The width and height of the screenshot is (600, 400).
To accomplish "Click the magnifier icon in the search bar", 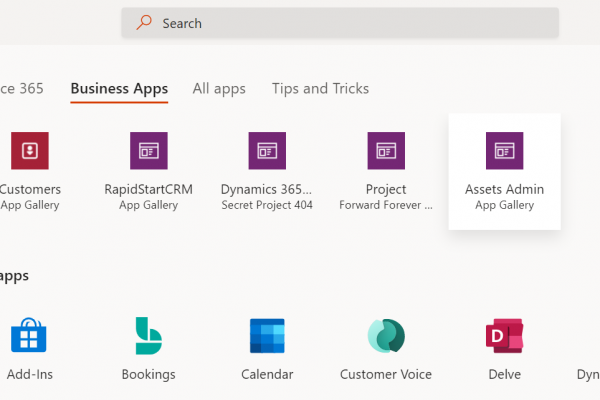I will click(145, 23).
